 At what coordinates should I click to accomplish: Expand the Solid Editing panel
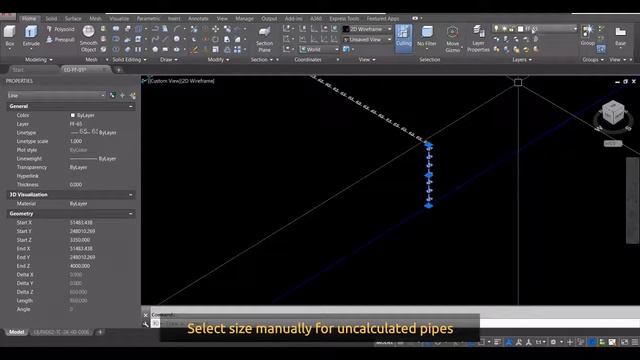129,60
